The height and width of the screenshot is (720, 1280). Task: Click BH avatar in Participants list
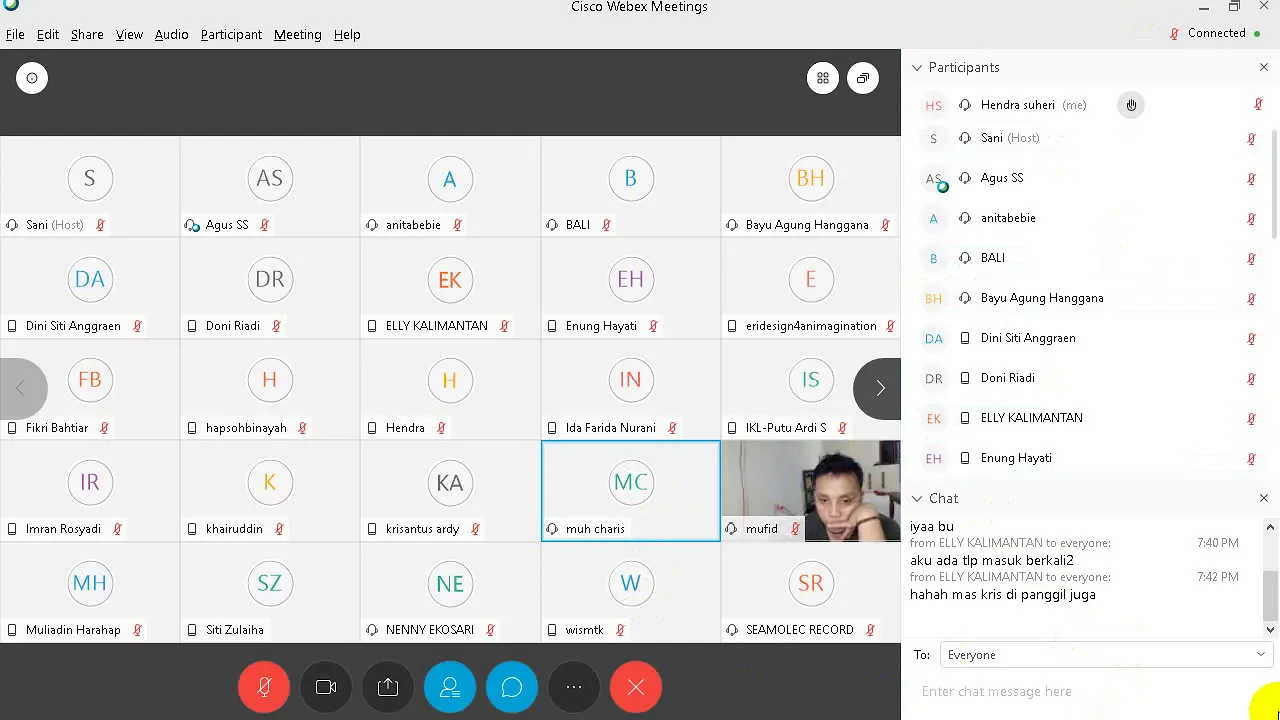(933, 298)
